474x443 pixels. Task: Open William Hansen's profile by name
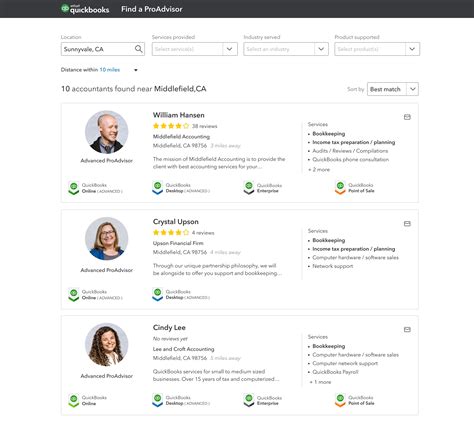coord(179,115)
